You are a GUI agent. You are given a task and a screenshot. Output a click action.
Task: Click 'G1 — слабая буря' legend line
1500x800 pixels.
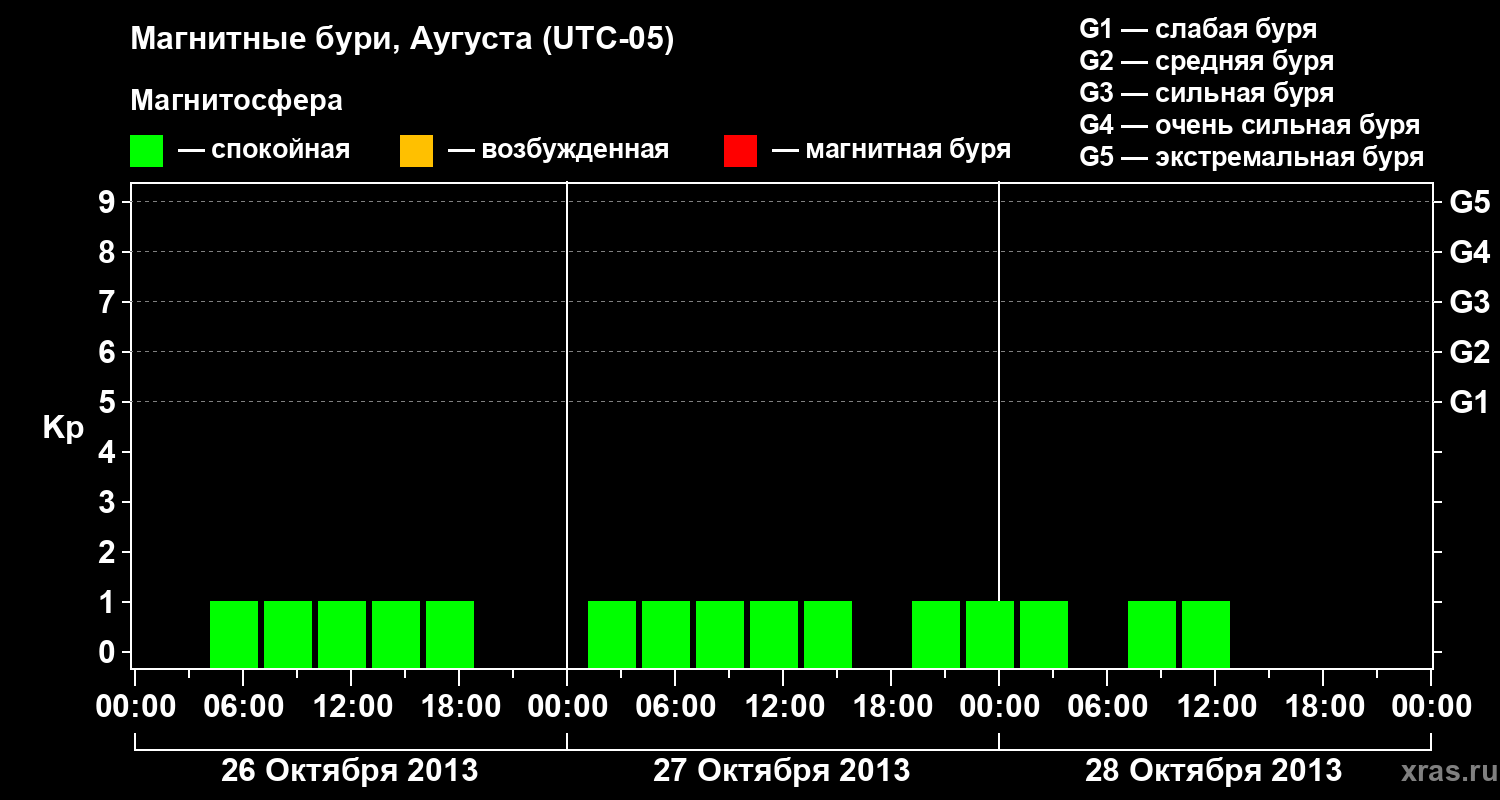pos(1198,28)
